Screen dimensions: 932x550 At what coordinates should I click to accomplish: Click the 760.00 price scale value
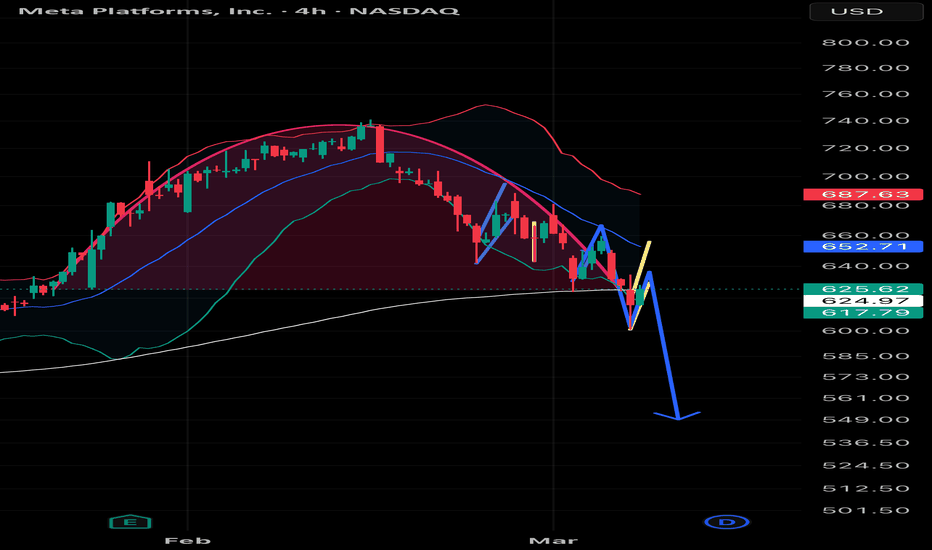(865, 94)
